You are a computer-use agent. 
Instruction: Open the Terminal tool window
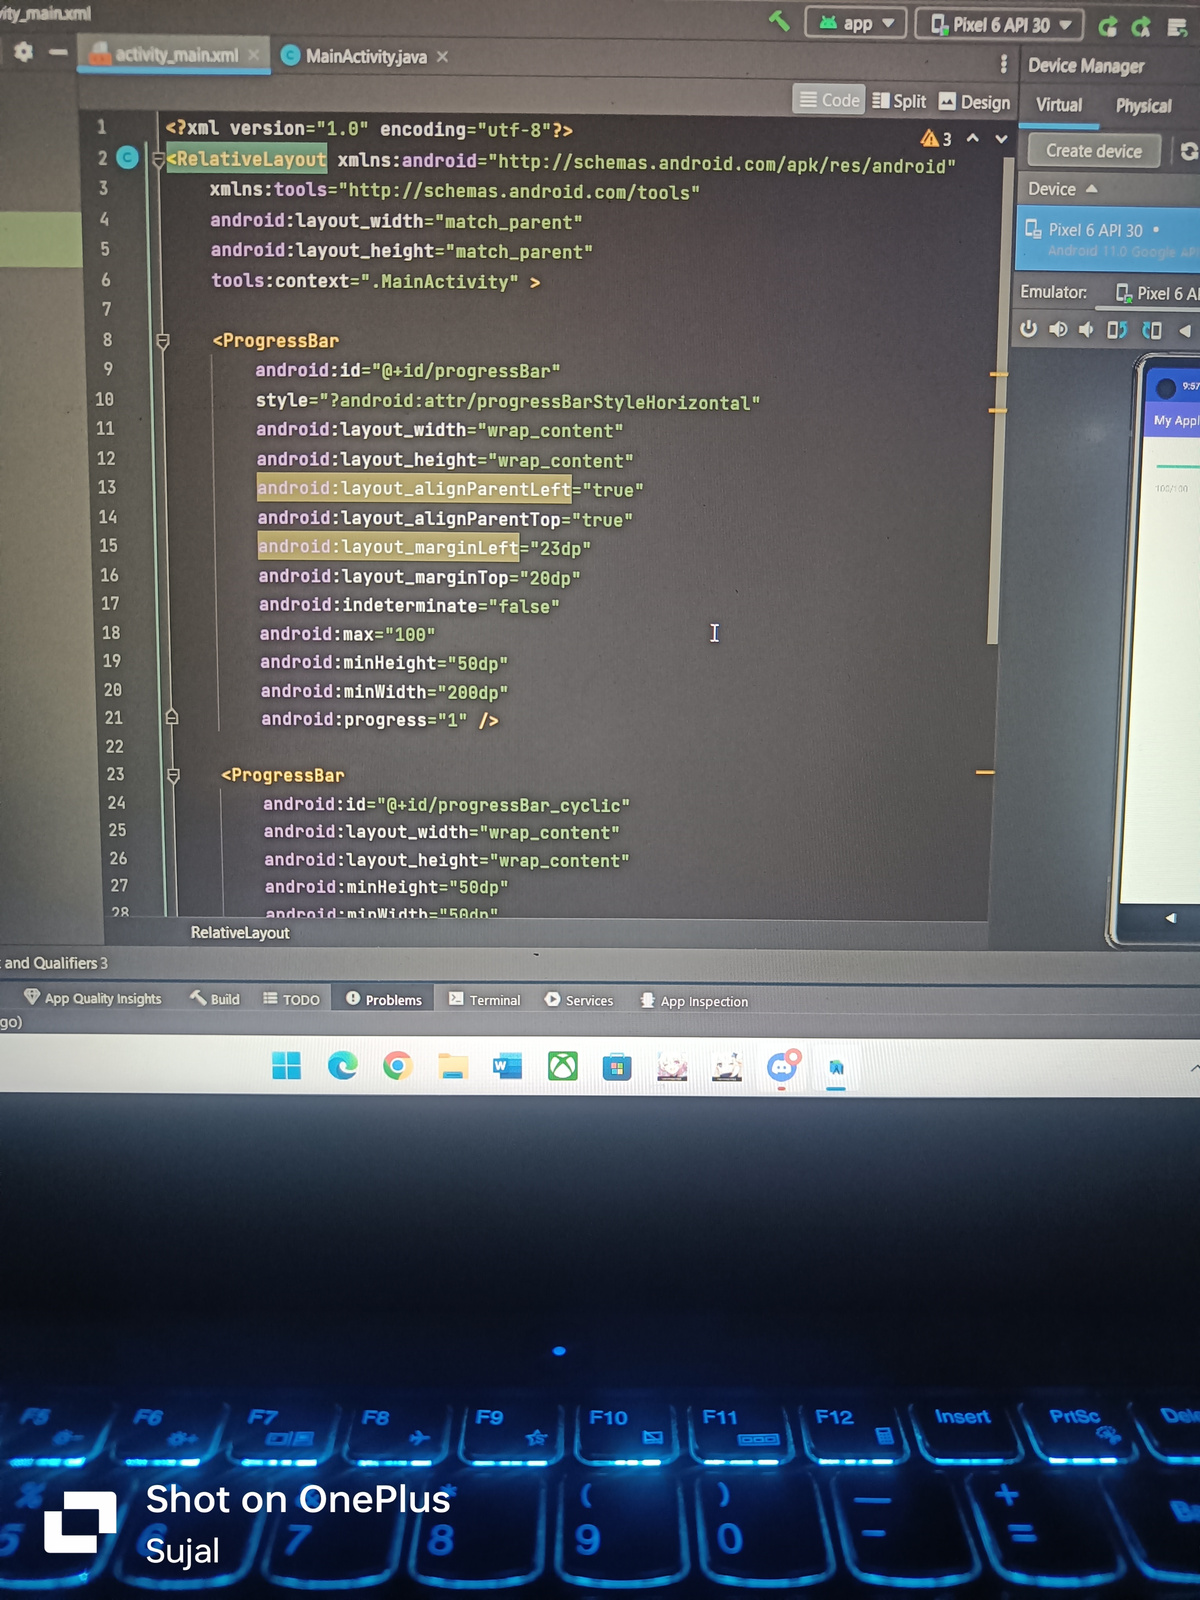point(485,1000)
